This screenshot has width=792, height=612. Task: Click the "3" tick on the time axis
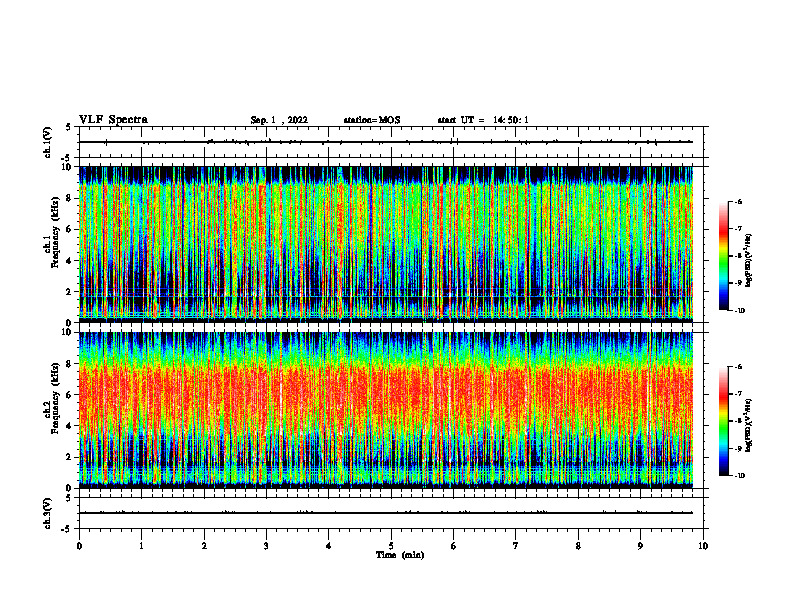click(266, 546)
